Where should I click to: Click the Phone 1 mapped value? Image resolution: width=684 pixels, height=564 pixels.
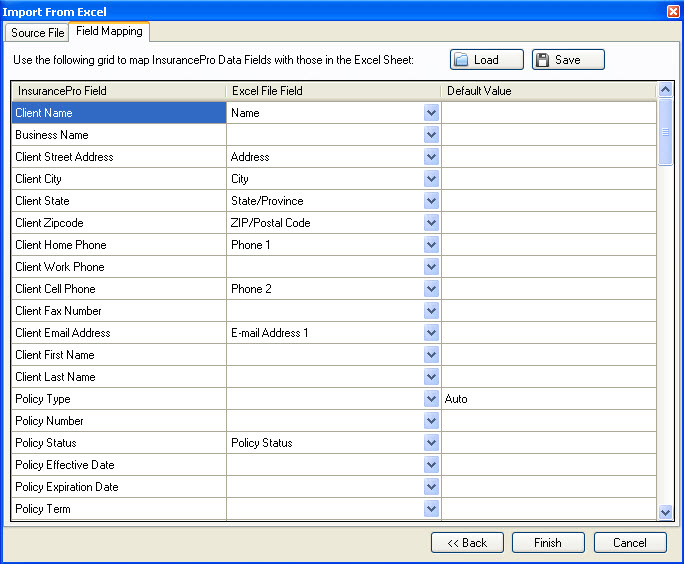pos(251,245)
